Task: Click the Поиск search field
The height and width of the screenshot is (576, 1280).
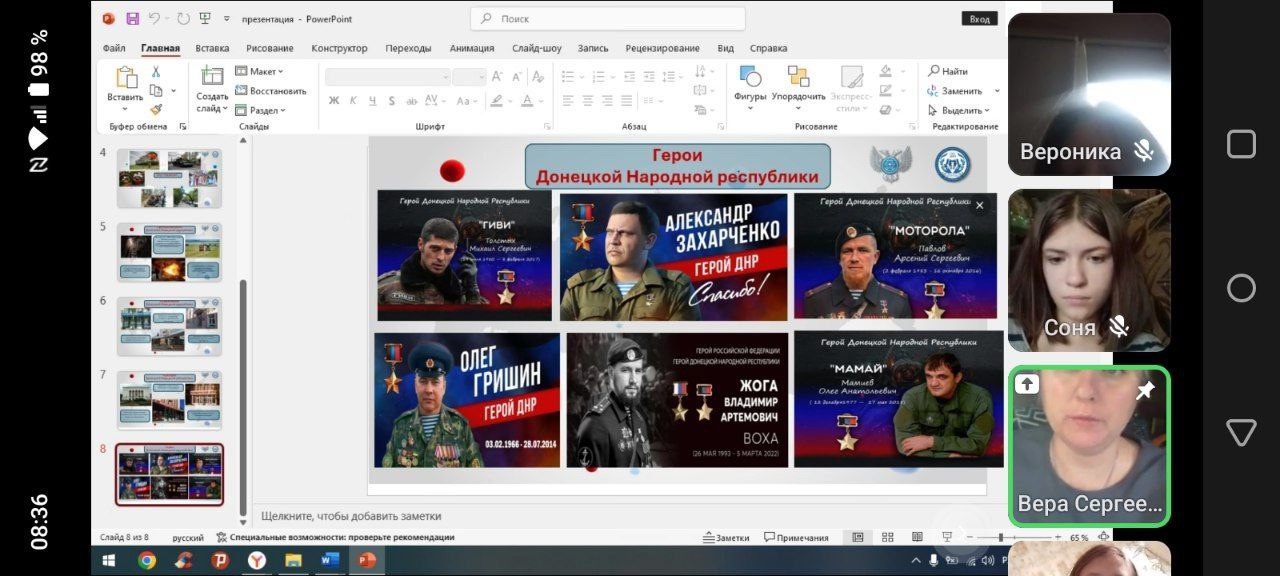Action: [608, 19]
